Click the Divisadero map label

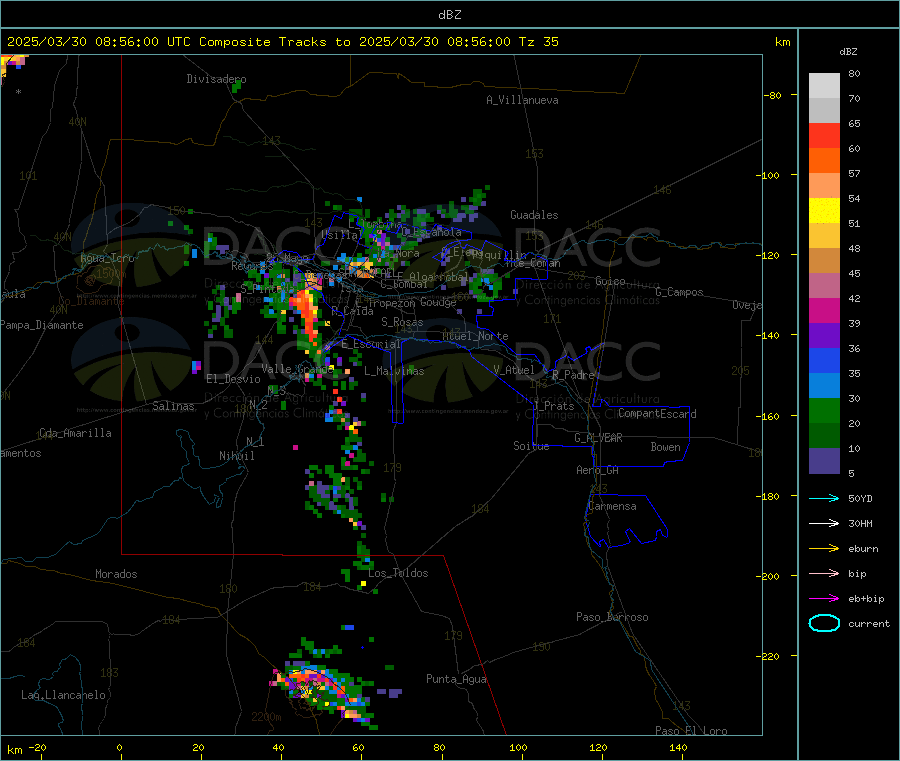[216, 79]
